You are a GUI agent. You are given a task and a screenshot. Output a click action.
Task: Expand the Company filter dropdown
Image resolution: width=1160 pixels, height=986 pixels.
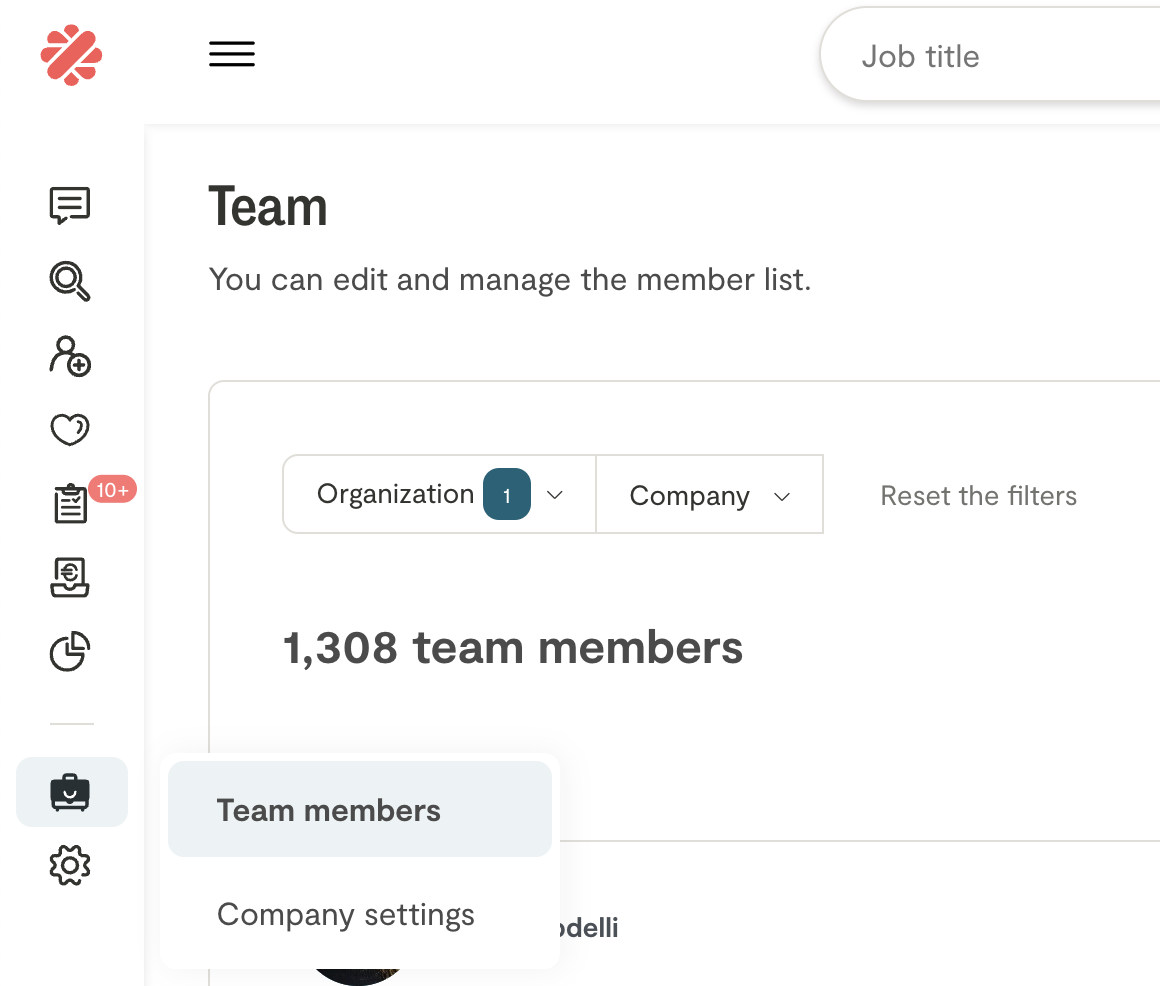tap(709, 496)
